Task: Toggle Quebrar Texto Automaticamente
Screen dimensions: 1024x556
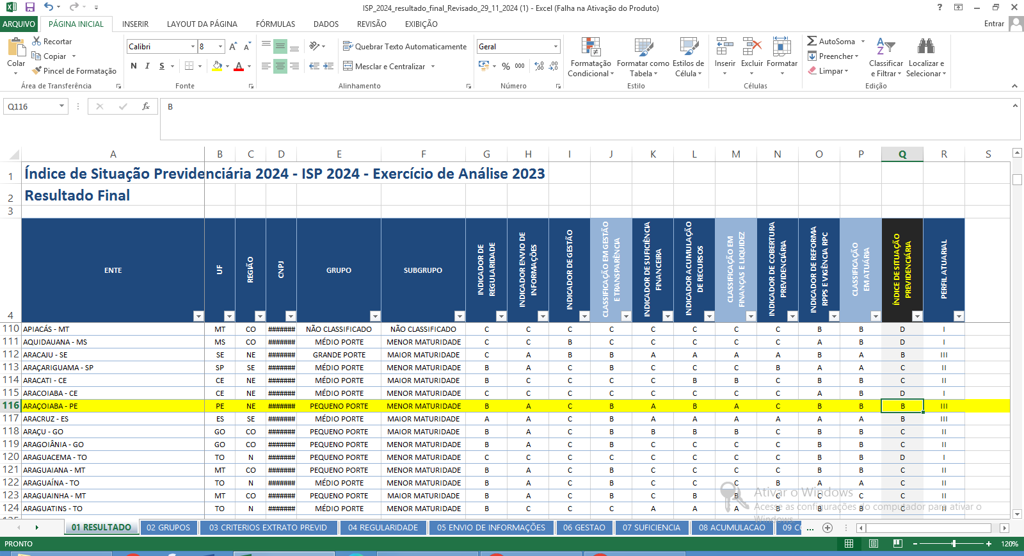Action: coord(403,46)
